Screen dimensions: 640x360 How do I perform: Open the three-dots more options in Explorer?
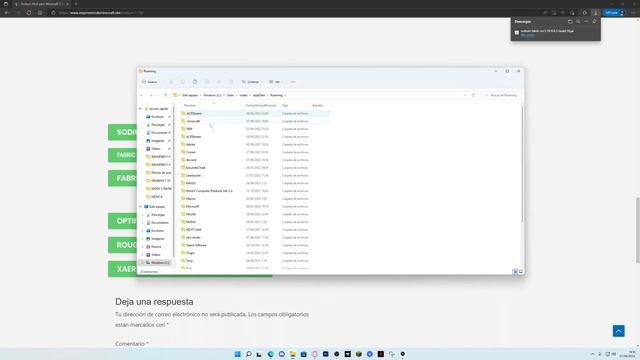(x=293, y=82)
